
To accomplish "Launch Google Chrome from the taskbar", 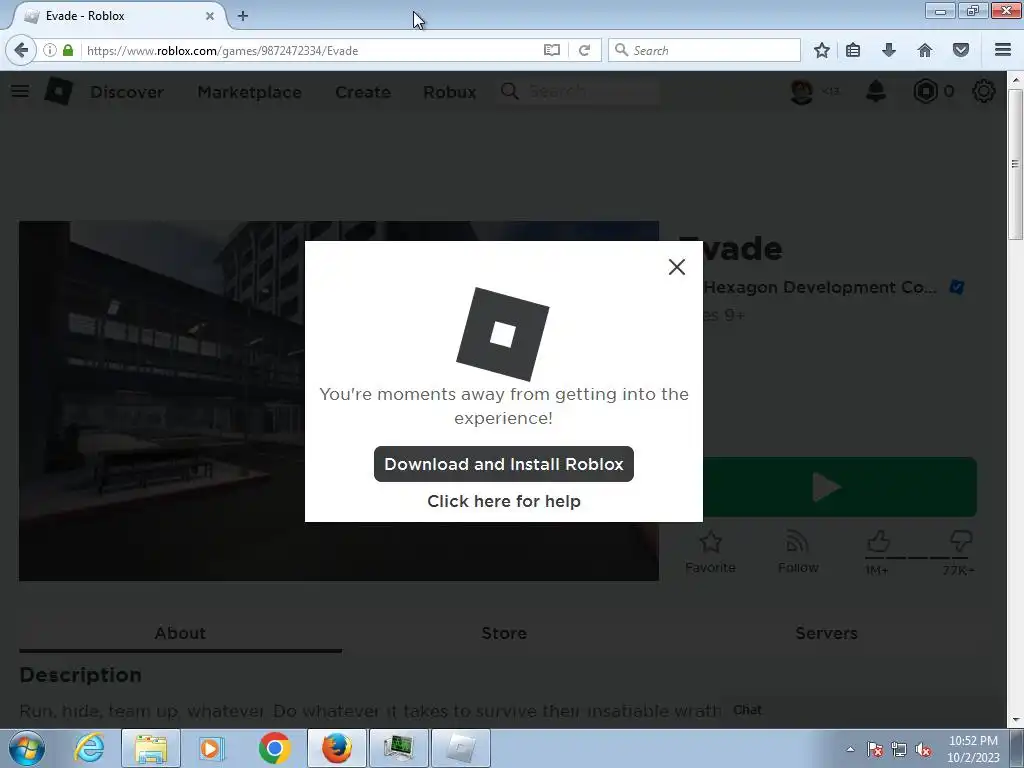I will coord(274,748).
